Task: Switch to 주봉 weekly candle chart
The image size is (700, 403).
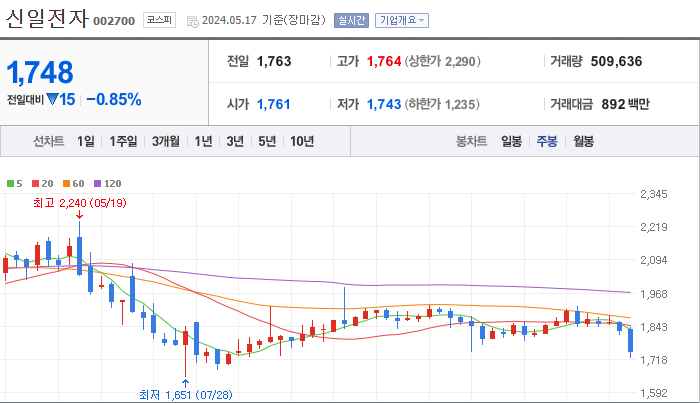Action: coord(547,141)
